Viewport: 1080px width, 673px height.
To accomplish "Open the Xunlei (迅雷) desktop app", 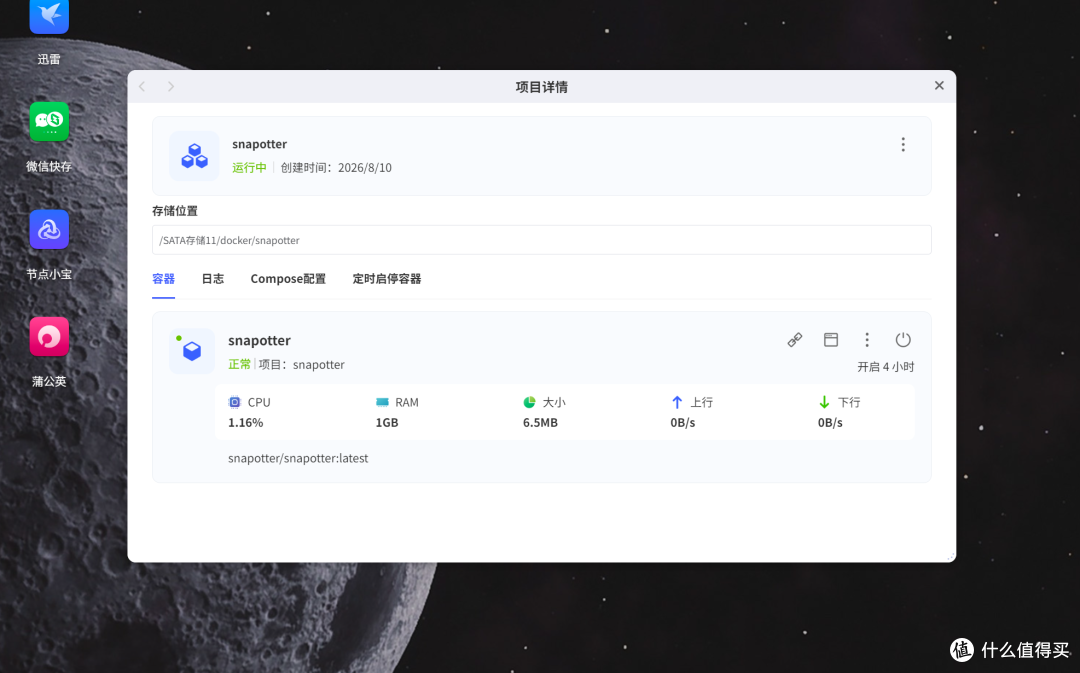I will pos(49,16).
